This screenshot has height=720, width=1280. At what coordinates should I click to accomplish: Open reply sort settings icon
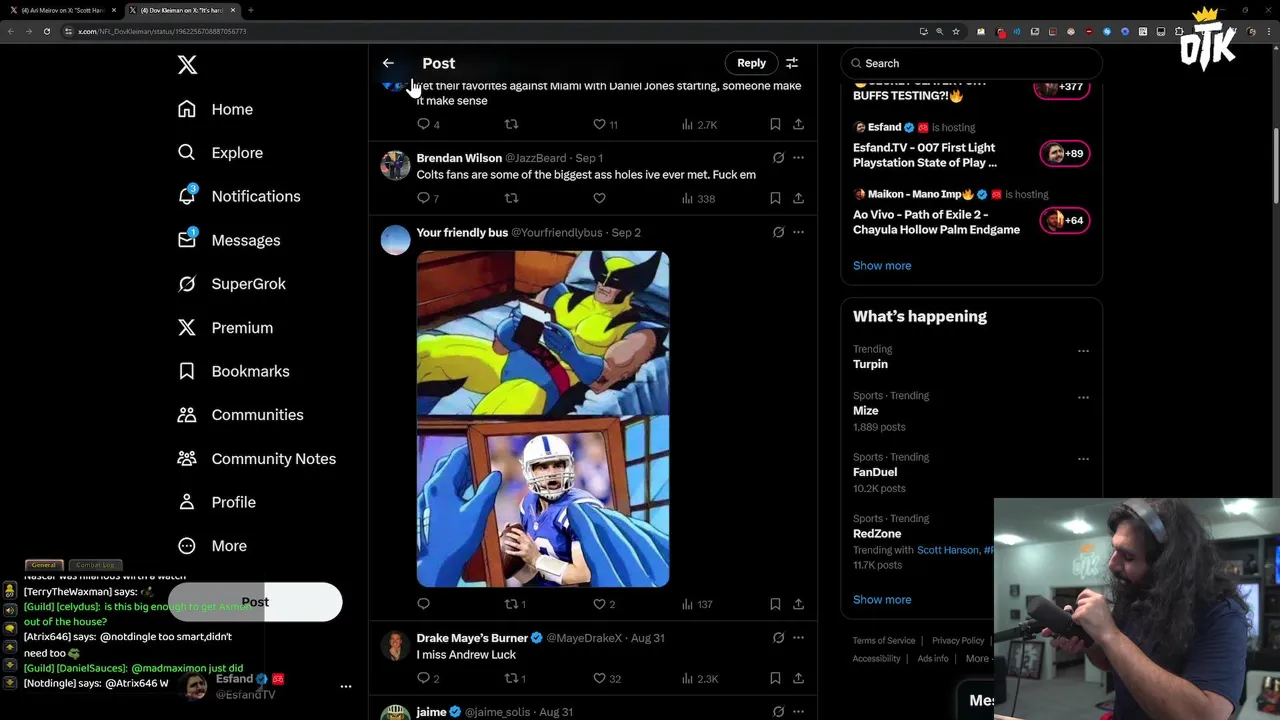[792, 63]
